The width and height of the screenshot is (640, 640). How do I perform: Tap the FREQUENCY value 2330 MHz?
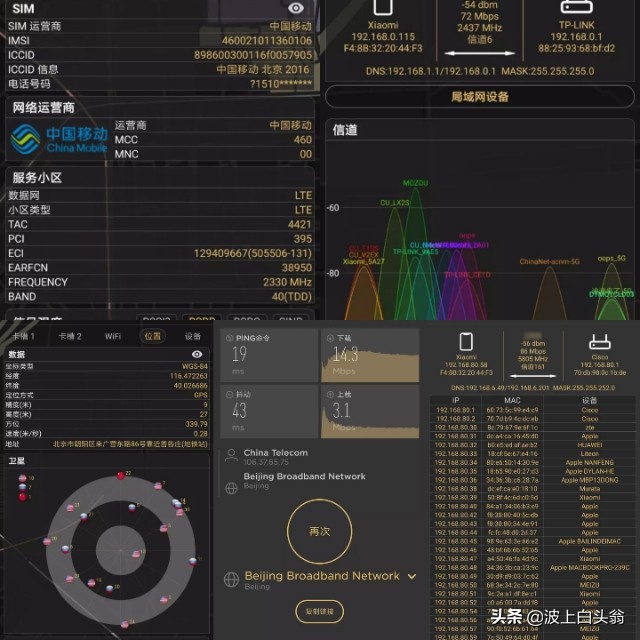pos(287,282)
